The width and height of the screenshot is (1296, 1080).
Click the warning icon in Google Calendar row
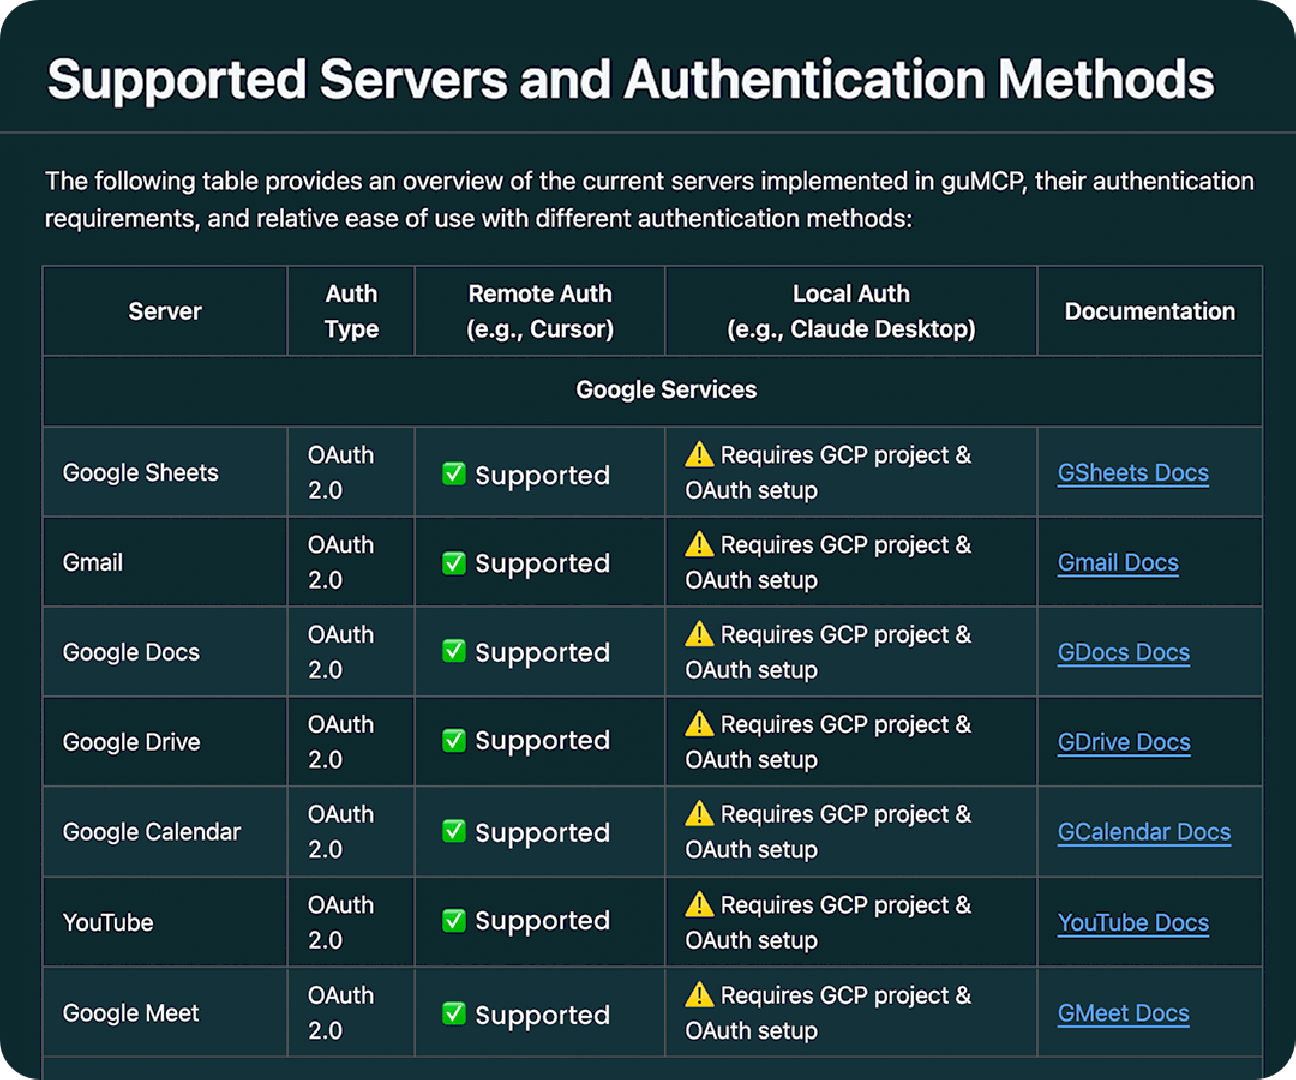(x=699, y=814)
